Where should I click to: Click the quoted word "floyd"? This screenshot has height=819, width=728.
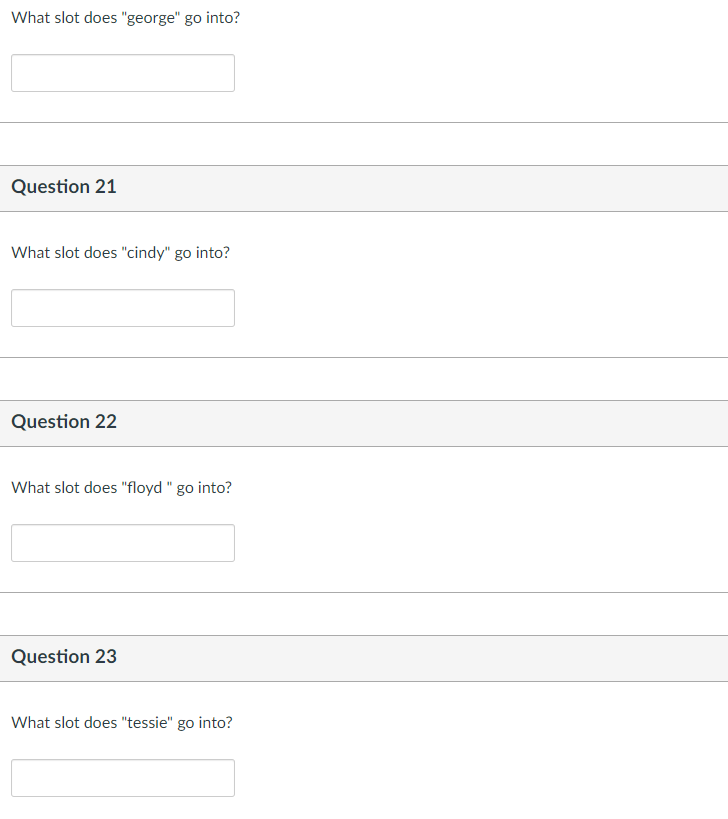coord(145,488)
